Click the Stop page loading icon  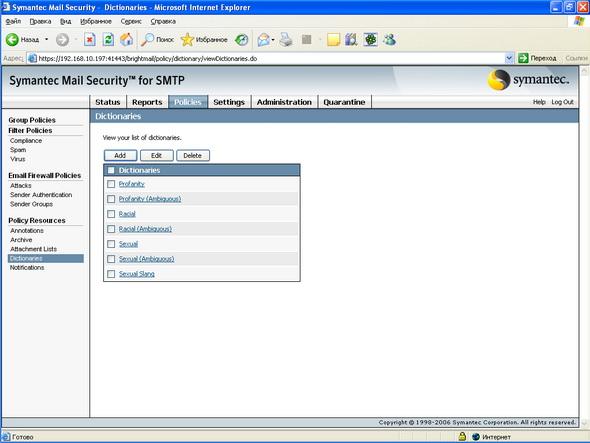coord(90,40)
